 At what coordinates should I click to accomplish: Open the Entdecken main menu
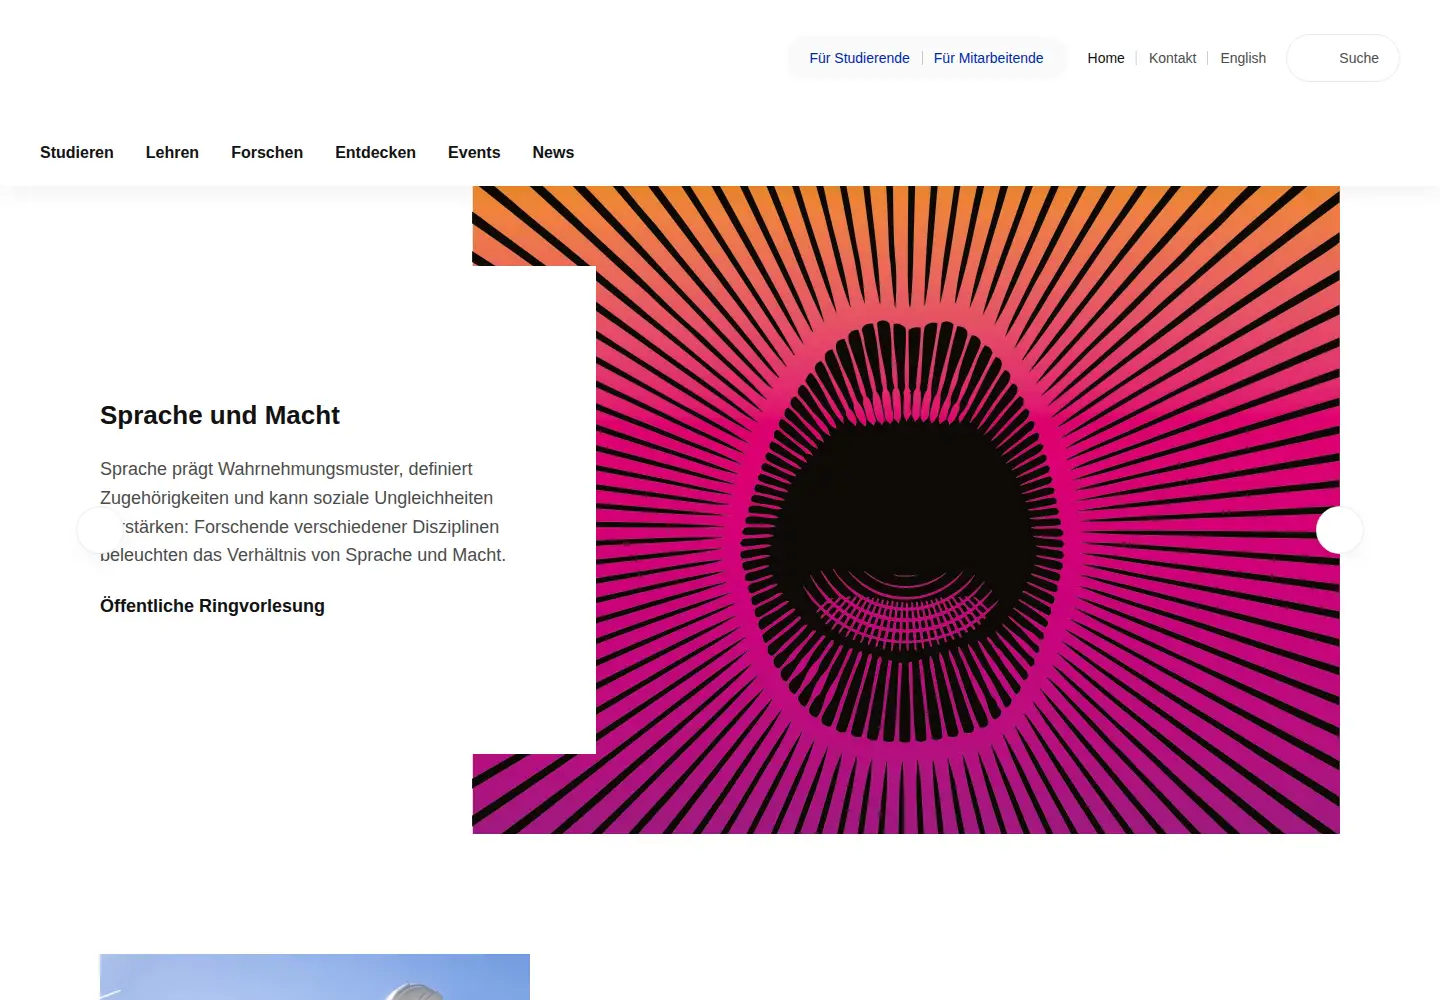[x=375, y=152]
